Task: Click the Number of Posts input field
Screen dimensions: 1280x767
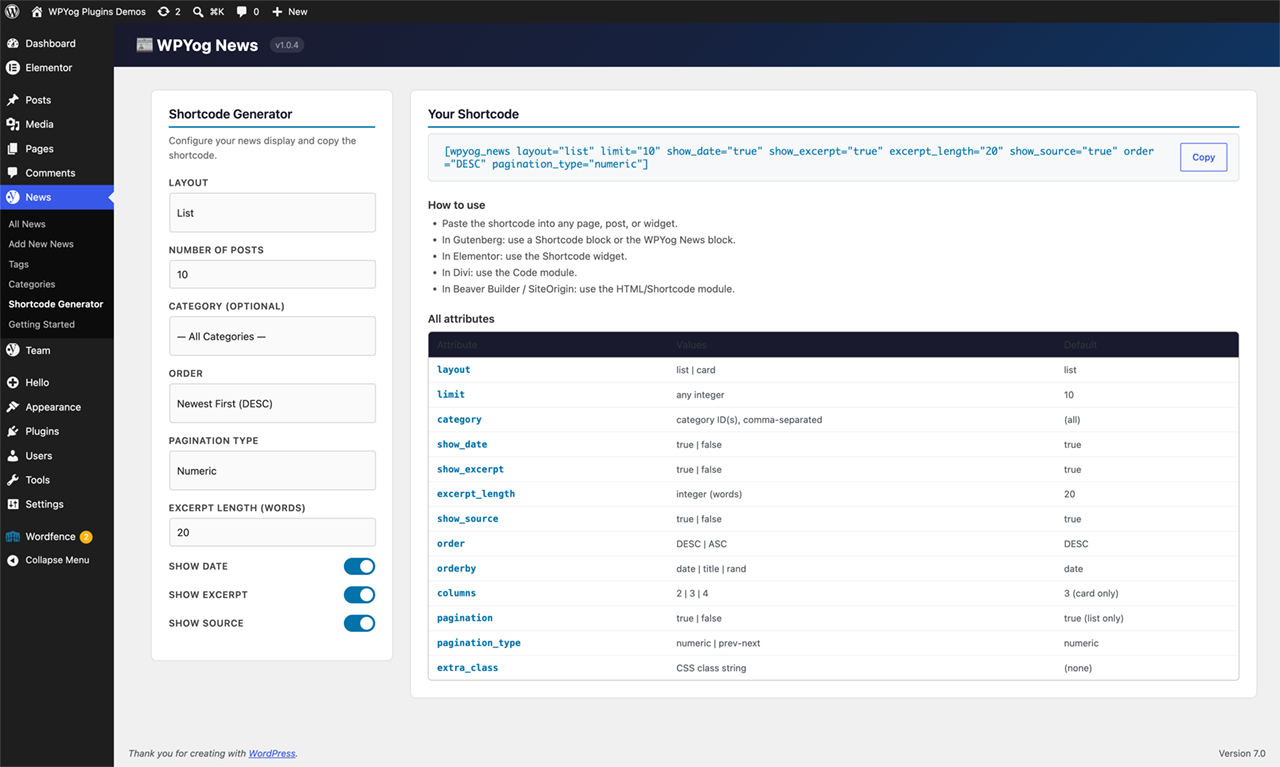Action: click(x=272, y=274)
